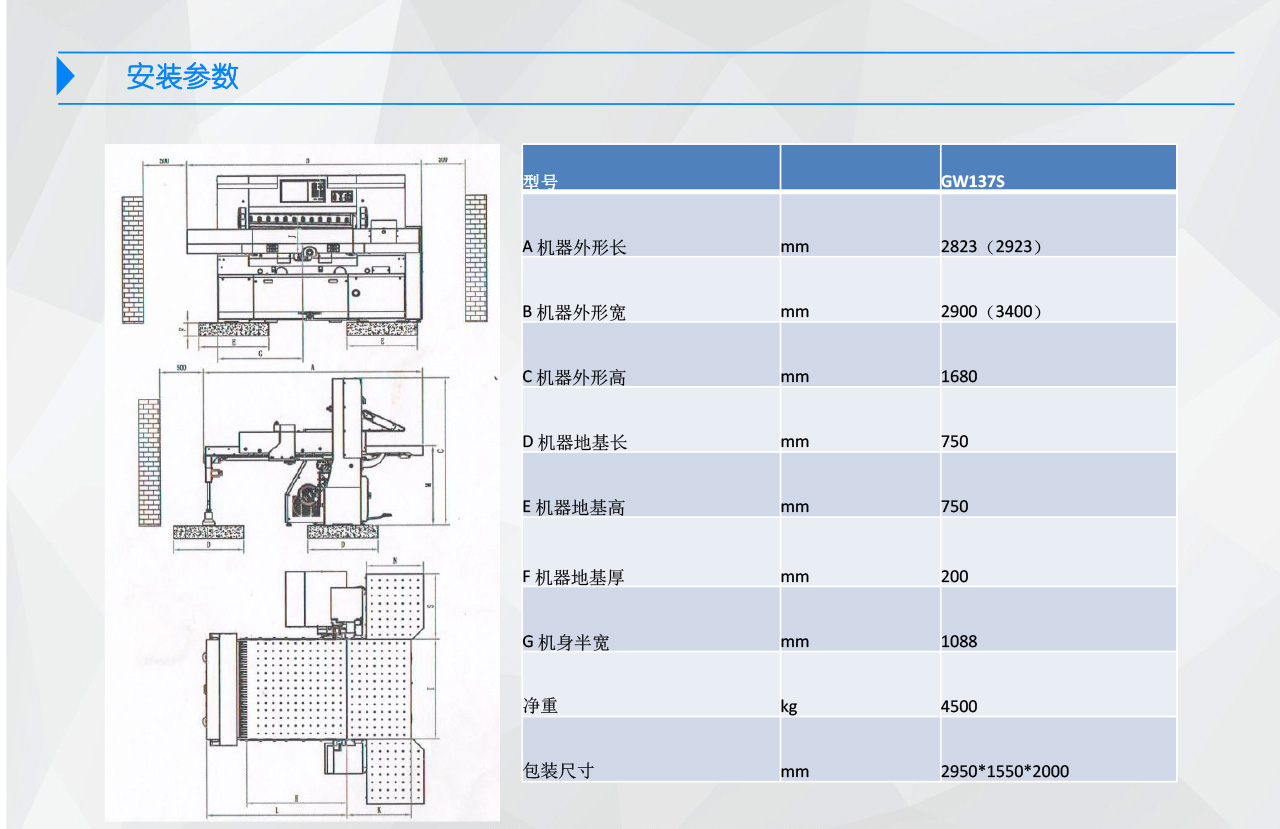
Task: Click the 2950*1550*2000 packaging size value
Action: 1005,772
